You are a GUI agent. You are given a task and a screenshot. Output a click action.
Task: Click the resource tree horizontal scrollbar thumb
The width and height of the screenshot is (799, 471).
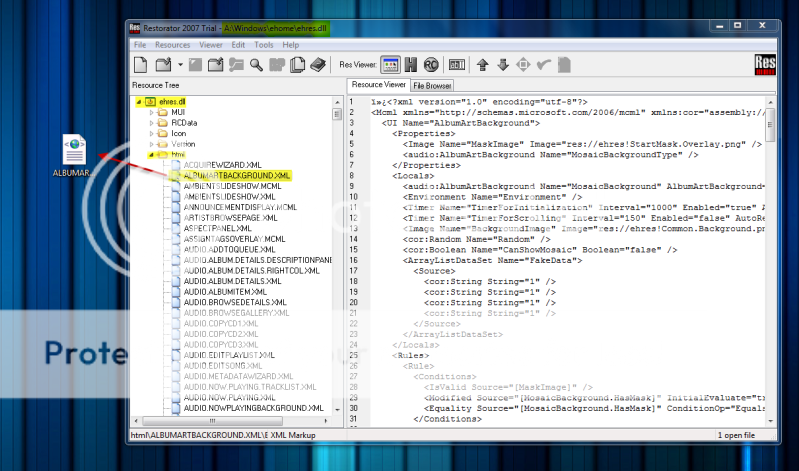(x=212, y=421)
